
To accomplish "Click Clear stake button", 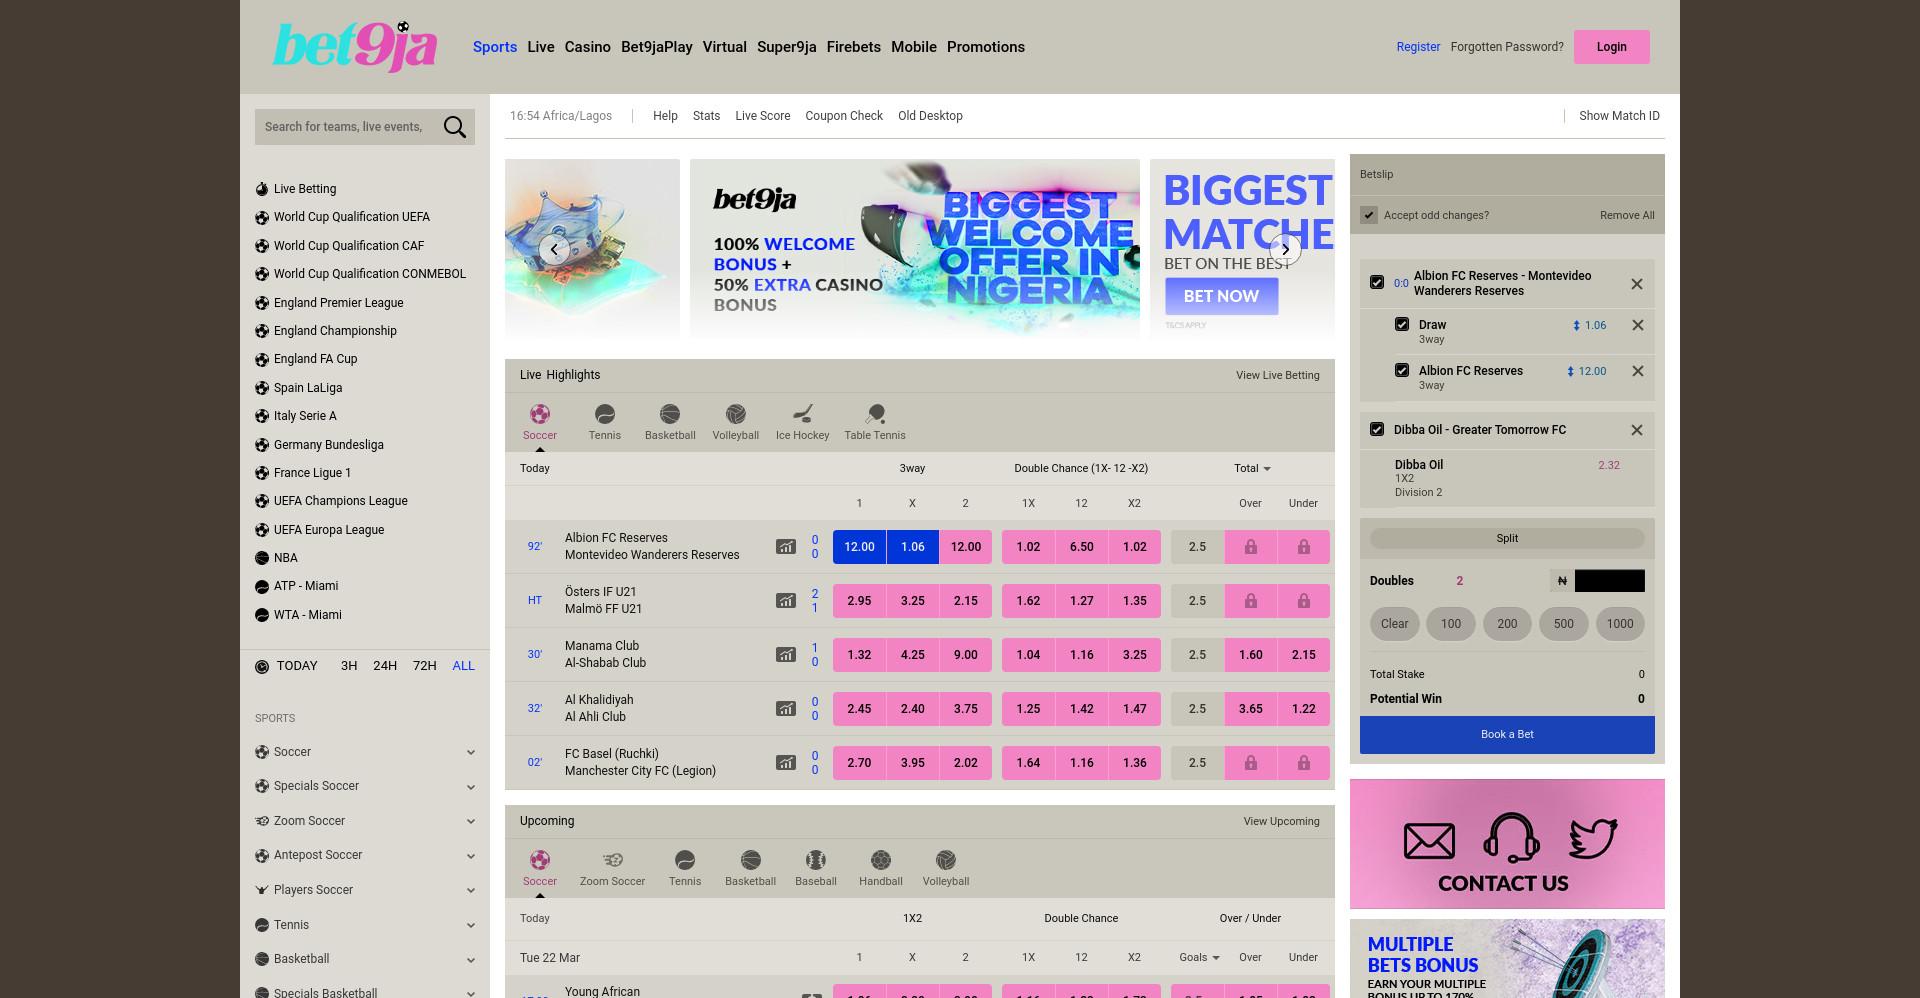I will [1394, 624].
